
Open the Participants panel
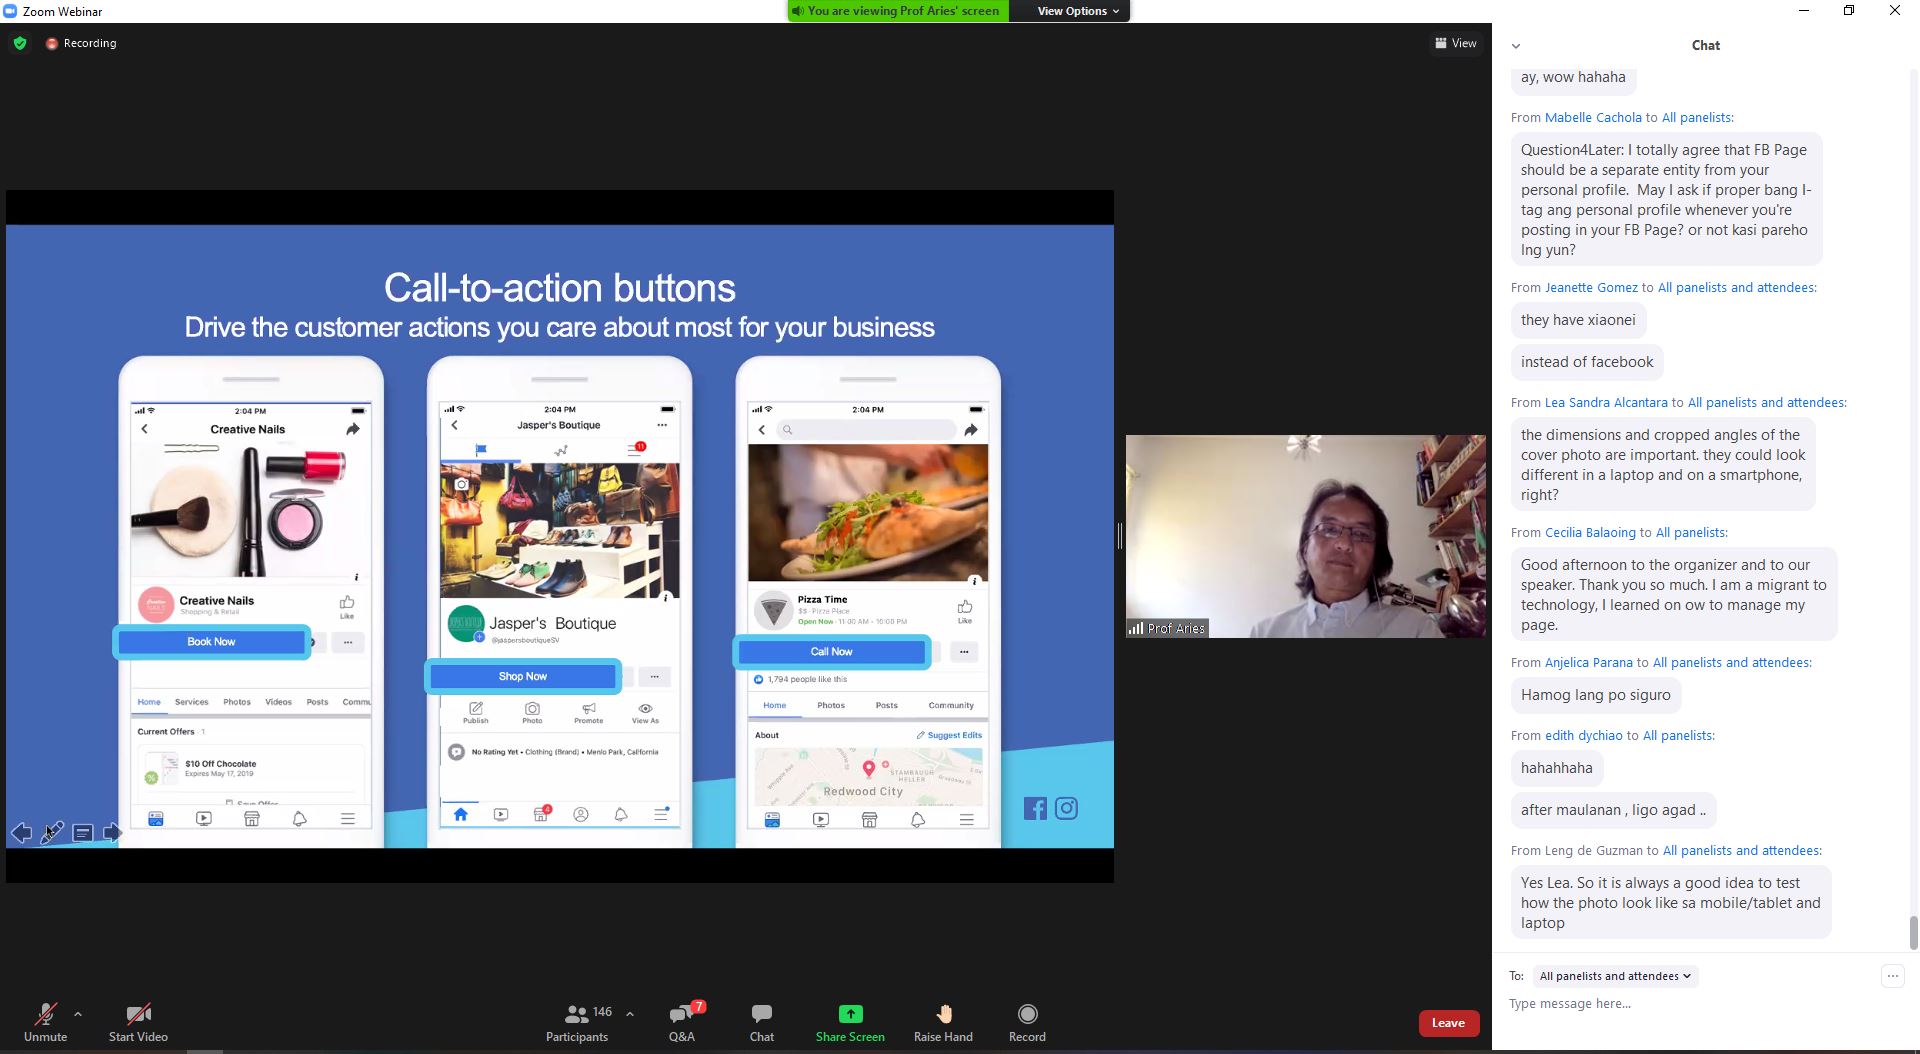(x=577, y=1022)
